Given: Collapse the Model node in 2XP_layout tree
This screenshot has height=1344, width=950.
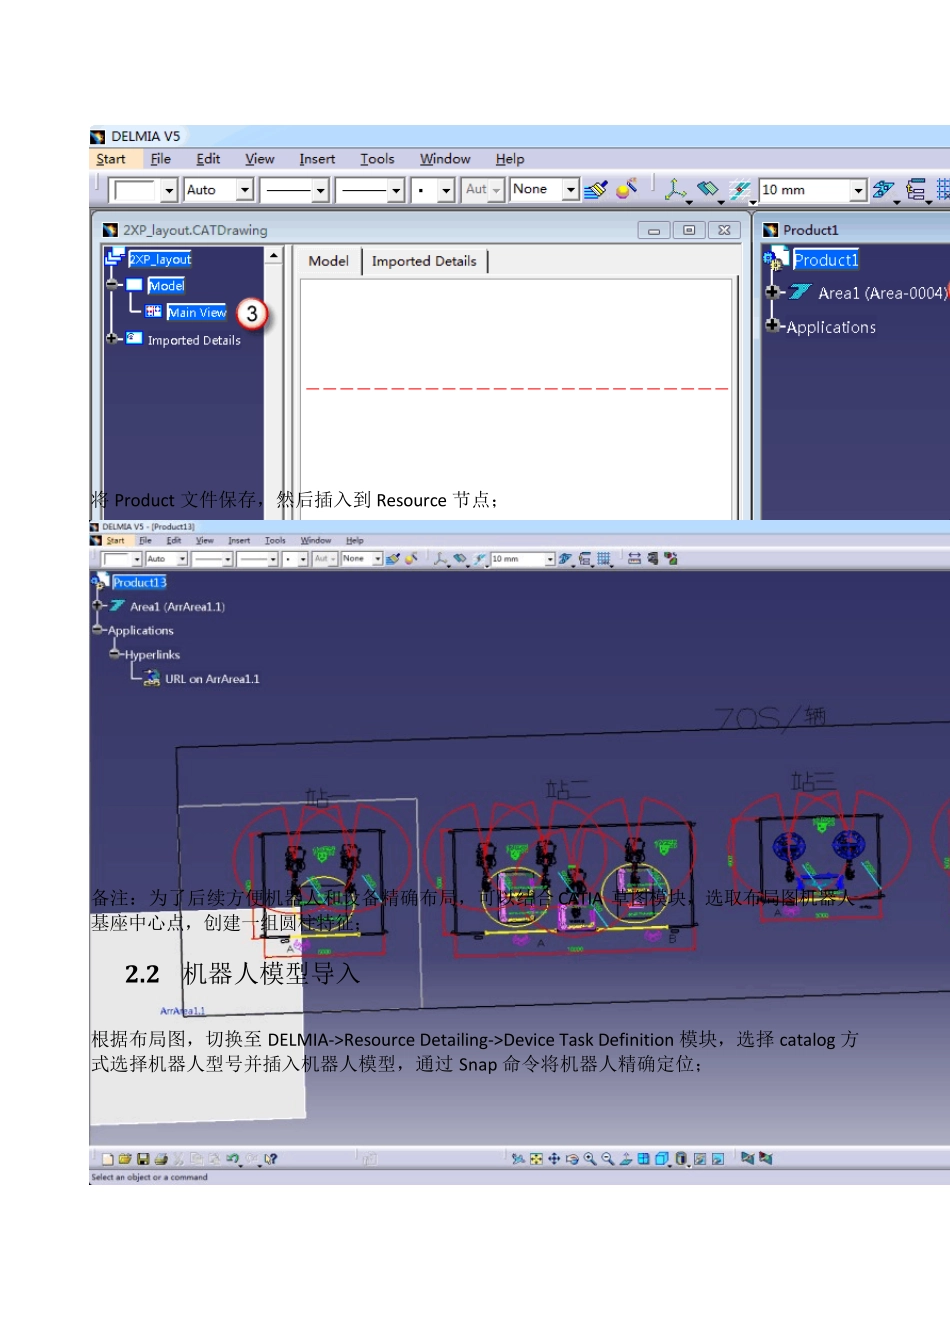Looking at the screenshot, I should [x=112, y=285].
